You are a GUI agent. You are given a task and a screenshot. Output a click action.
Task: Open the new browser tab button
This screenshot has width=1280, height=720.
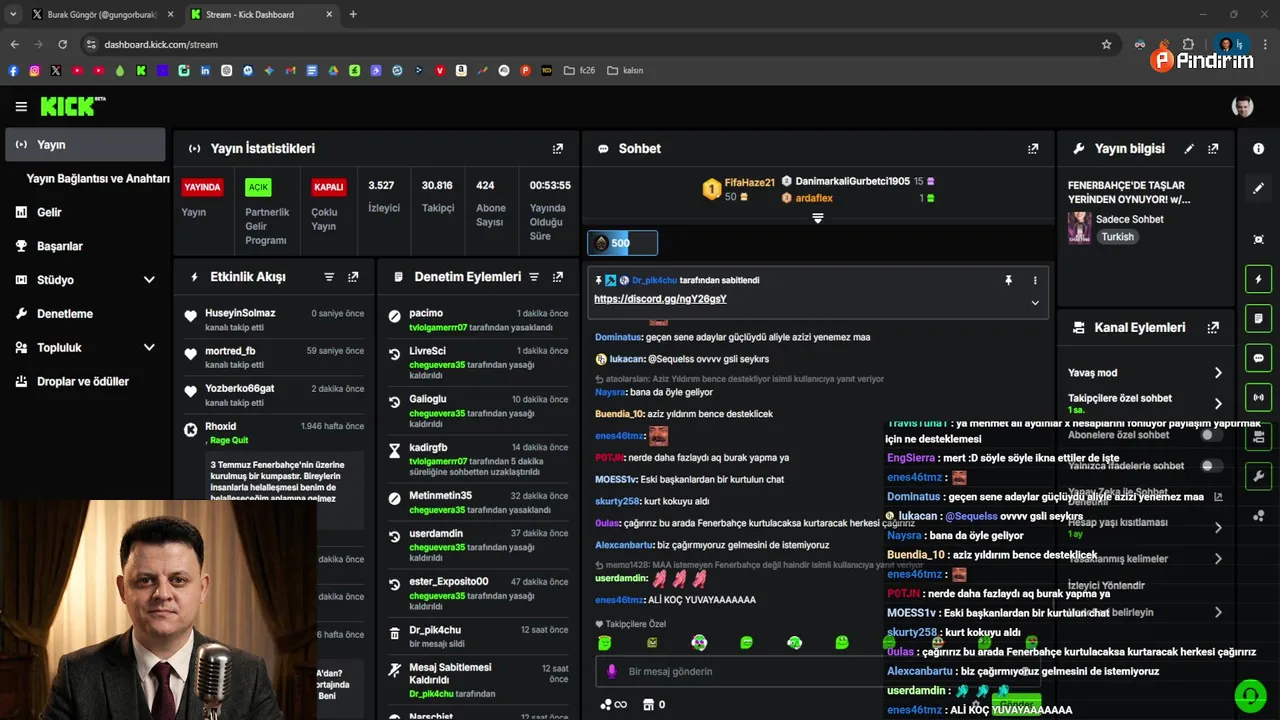353,14
